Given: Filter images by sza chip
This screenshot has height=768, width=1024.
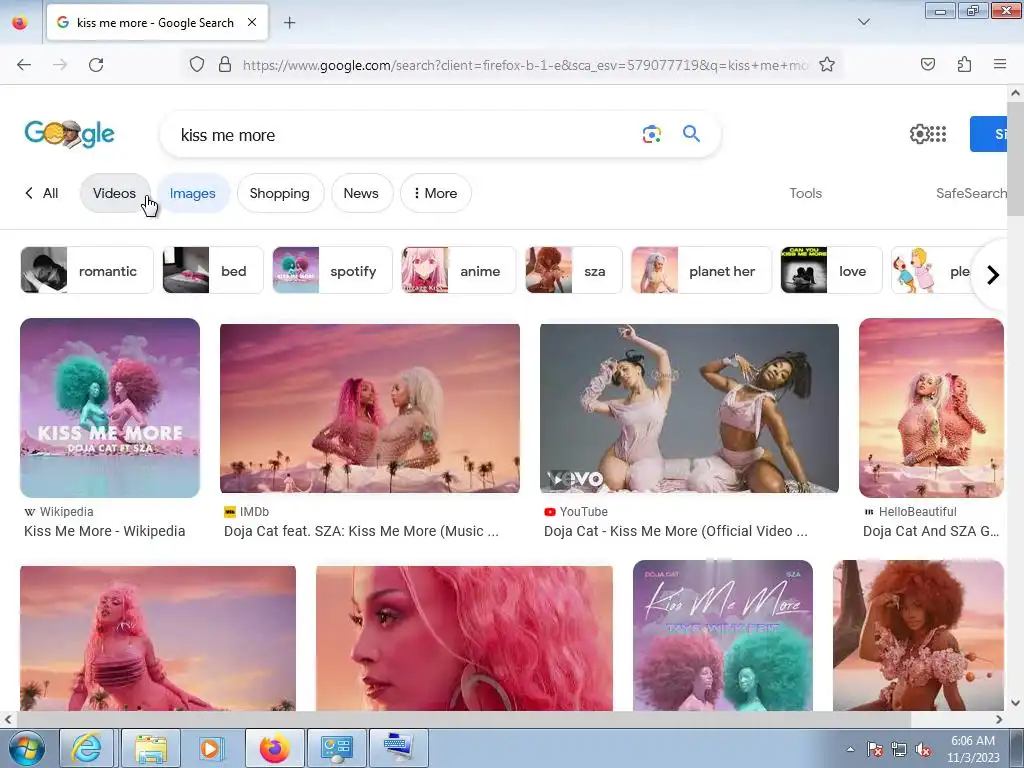Looking at the screenshot, I should tap(573, 270).
